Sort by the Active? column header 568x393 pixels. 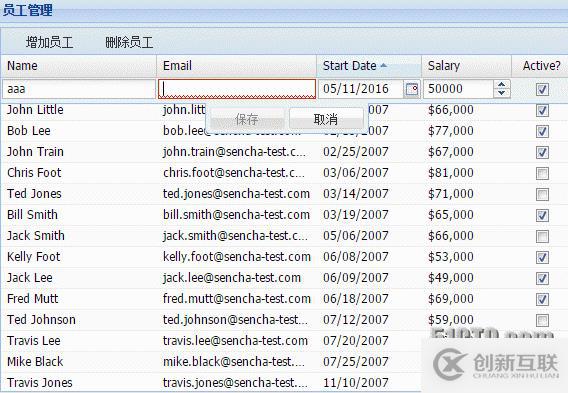[540, 66]
